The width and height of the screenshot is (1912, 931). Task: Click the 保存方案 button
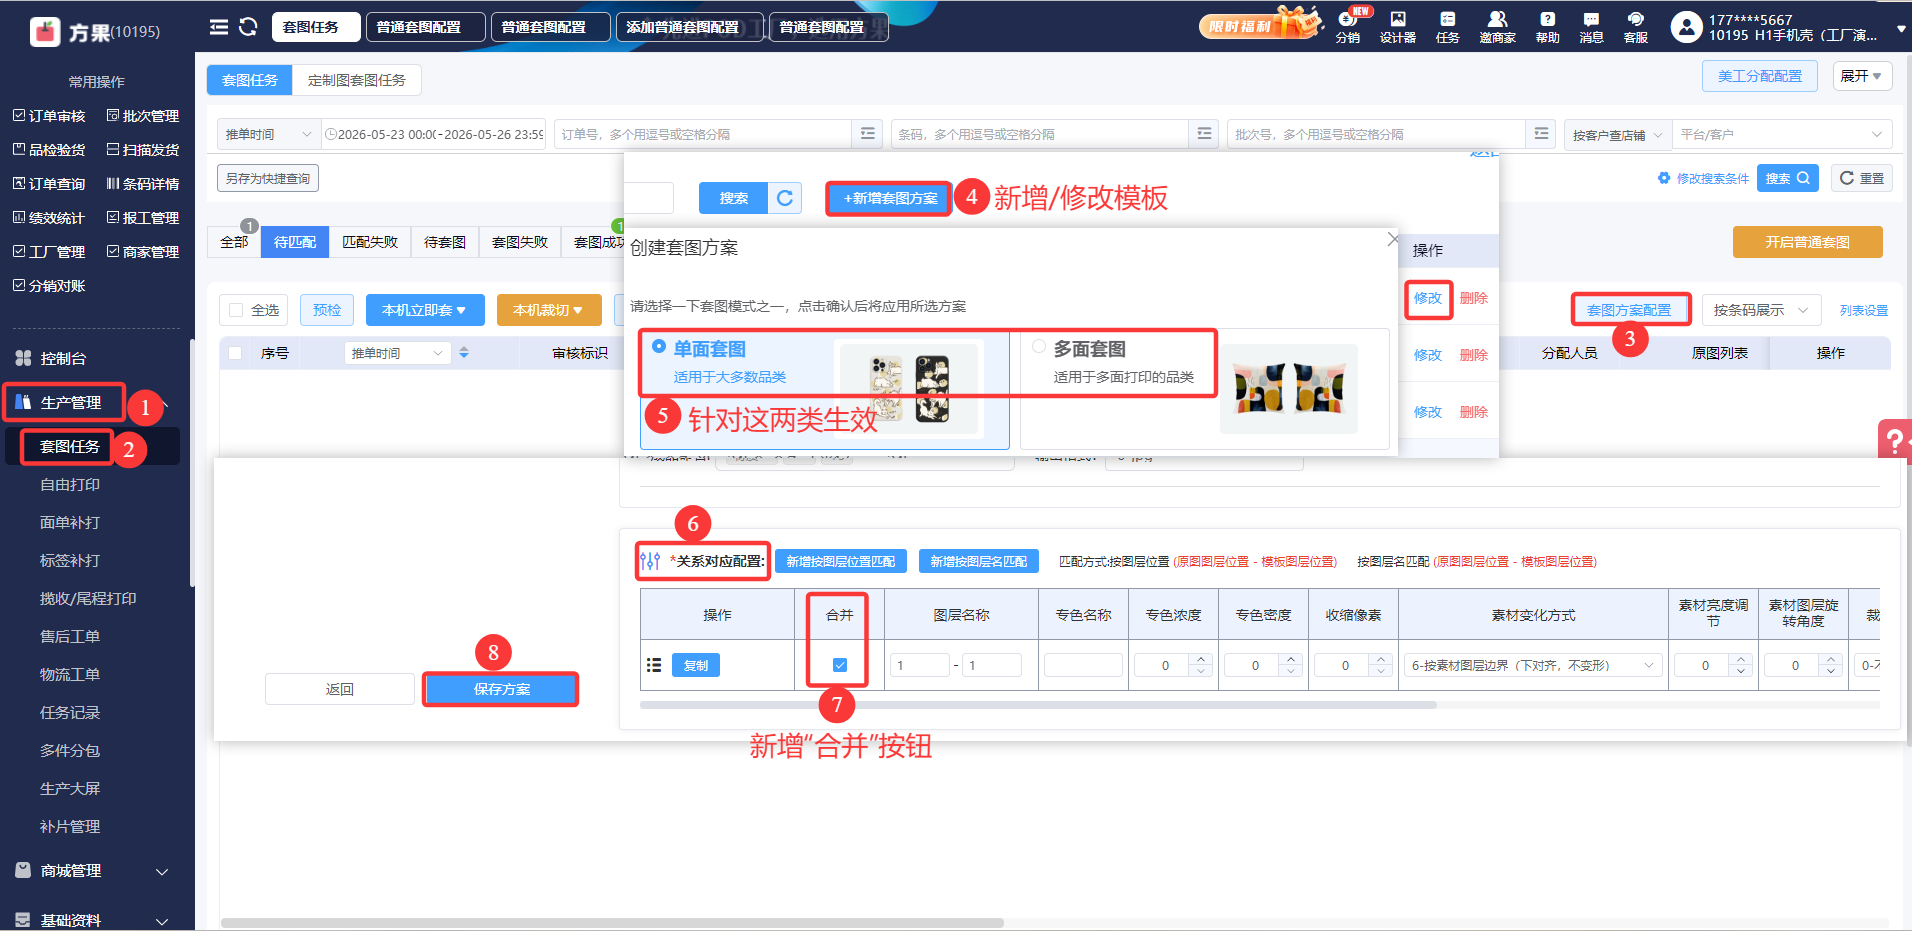501,689
